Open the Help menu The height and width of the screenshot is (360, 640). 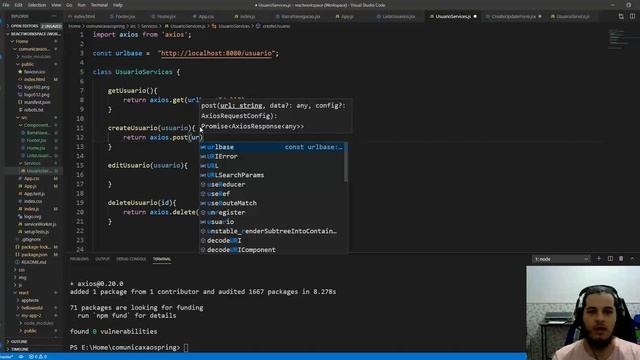(118, 5)
